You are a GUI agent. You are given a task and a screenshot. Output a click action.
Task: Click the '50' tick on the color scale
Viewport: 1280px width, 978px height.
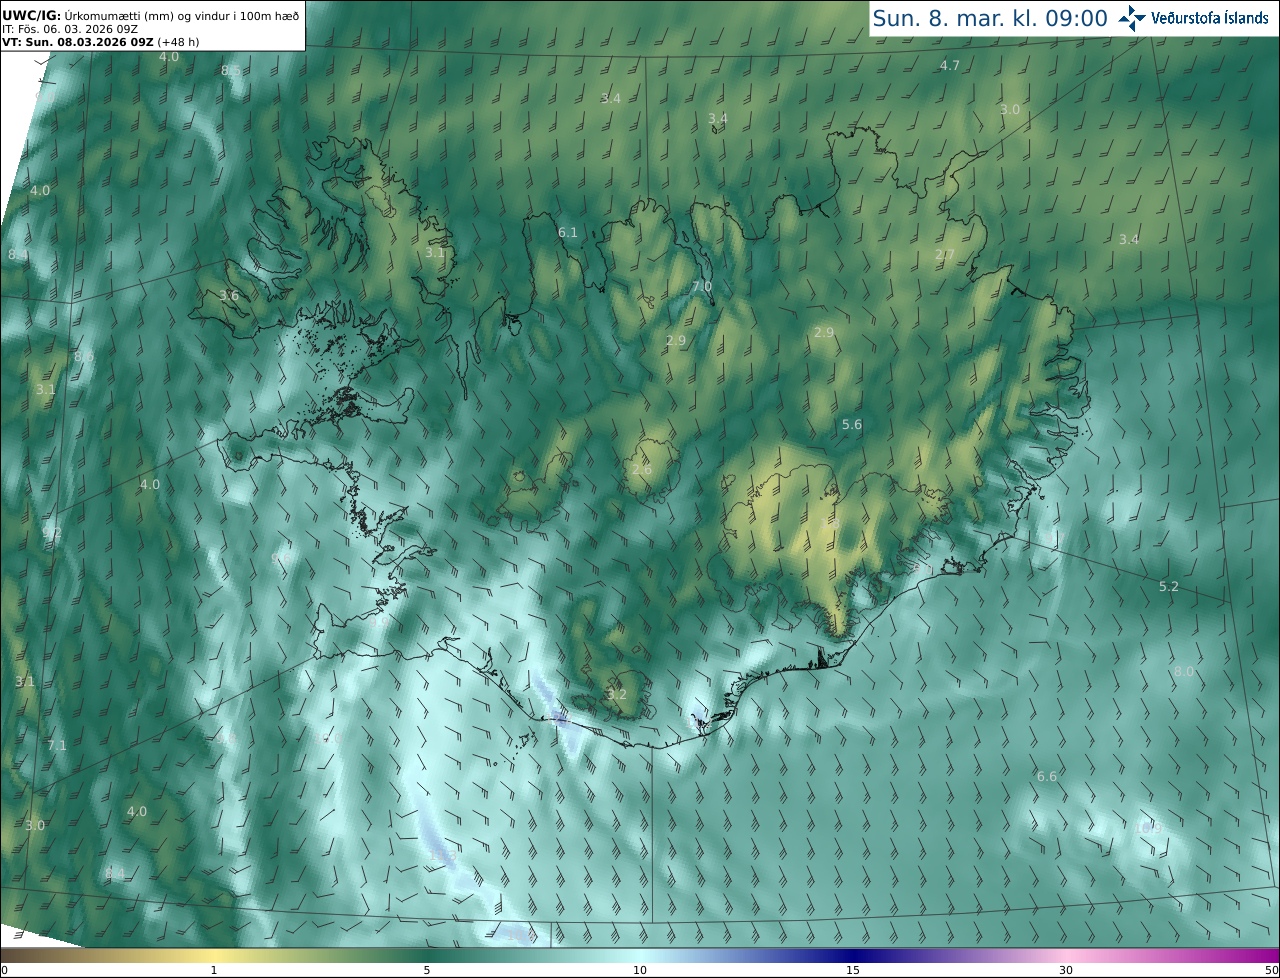click(x=1271, y=970)
